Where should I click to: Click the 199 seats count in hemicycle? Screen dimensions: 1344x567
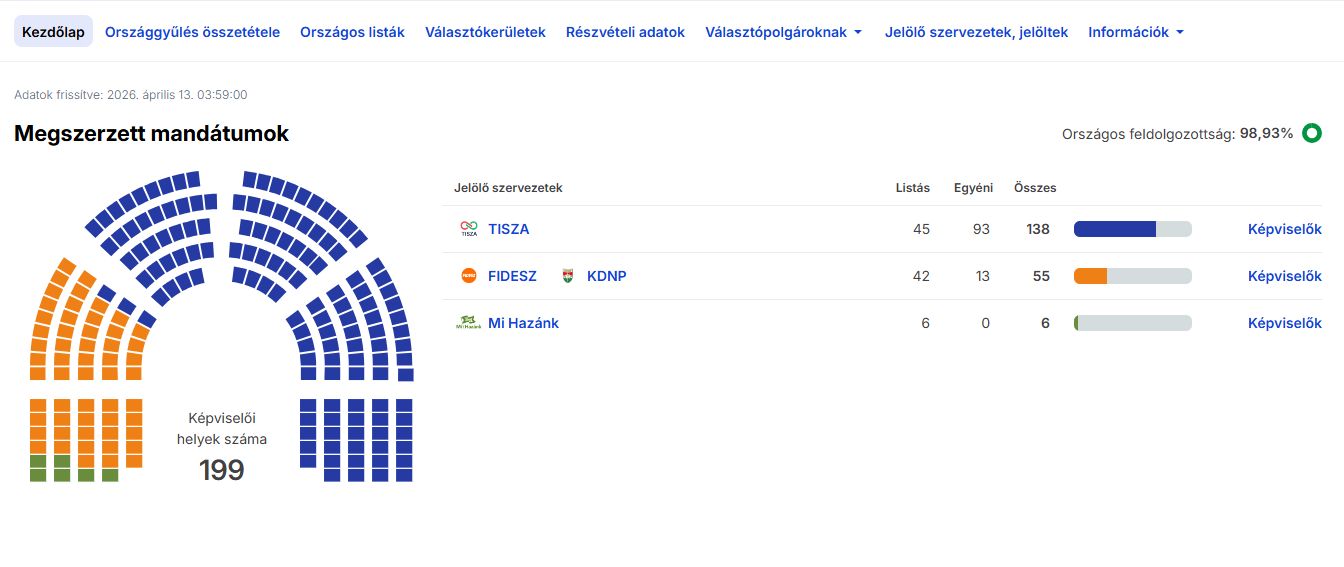click(222, 470)
